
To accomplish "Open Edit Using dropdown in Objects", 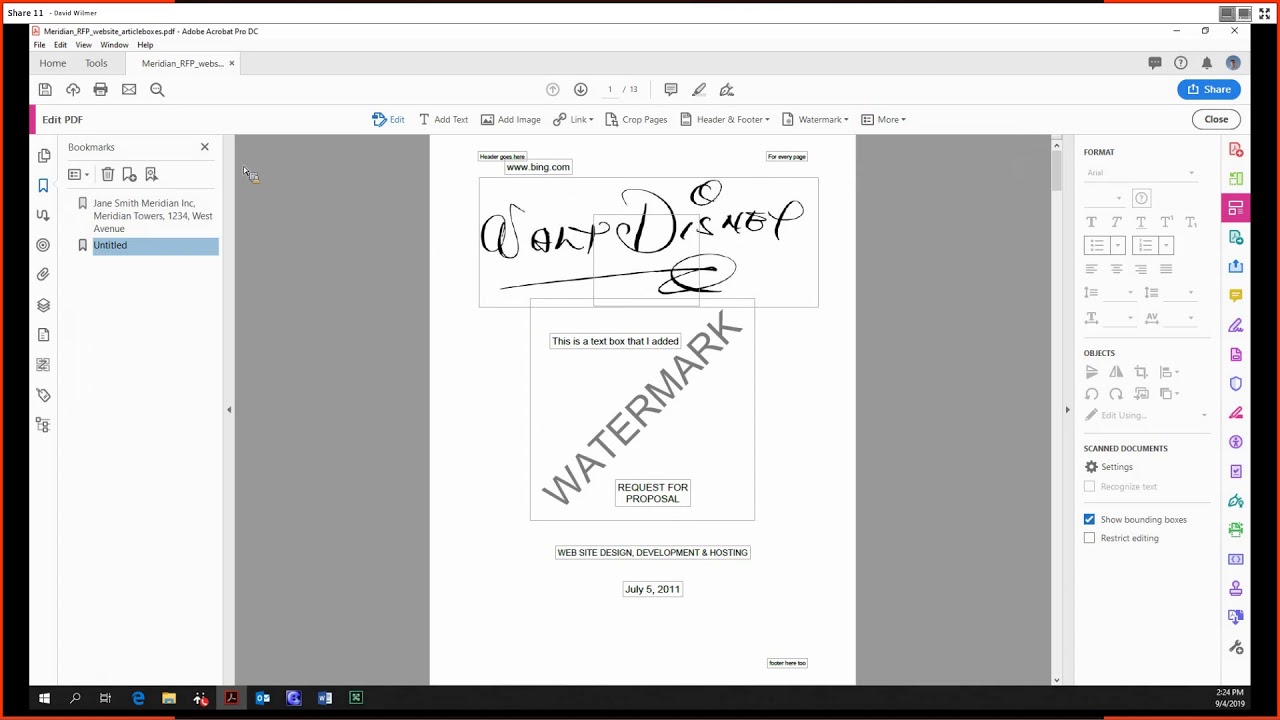I will [x=1146, y=415].
